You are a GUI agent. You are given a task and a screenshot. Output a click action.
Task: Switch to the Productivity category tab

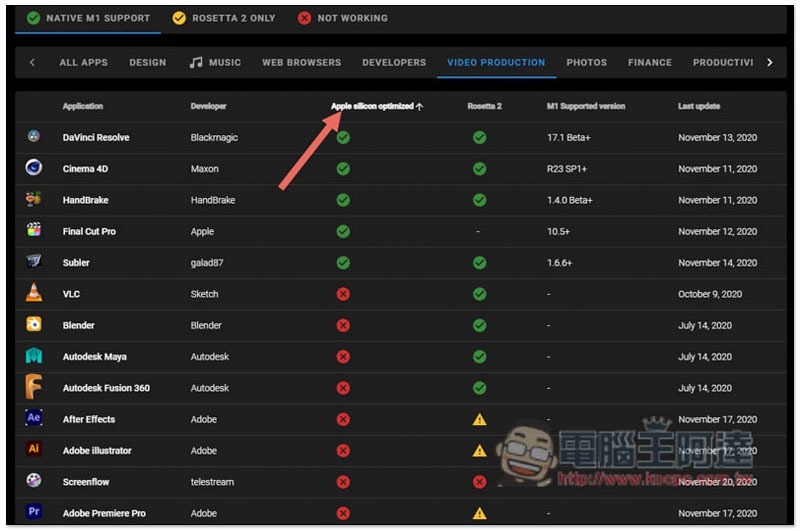tap(722, 62)
